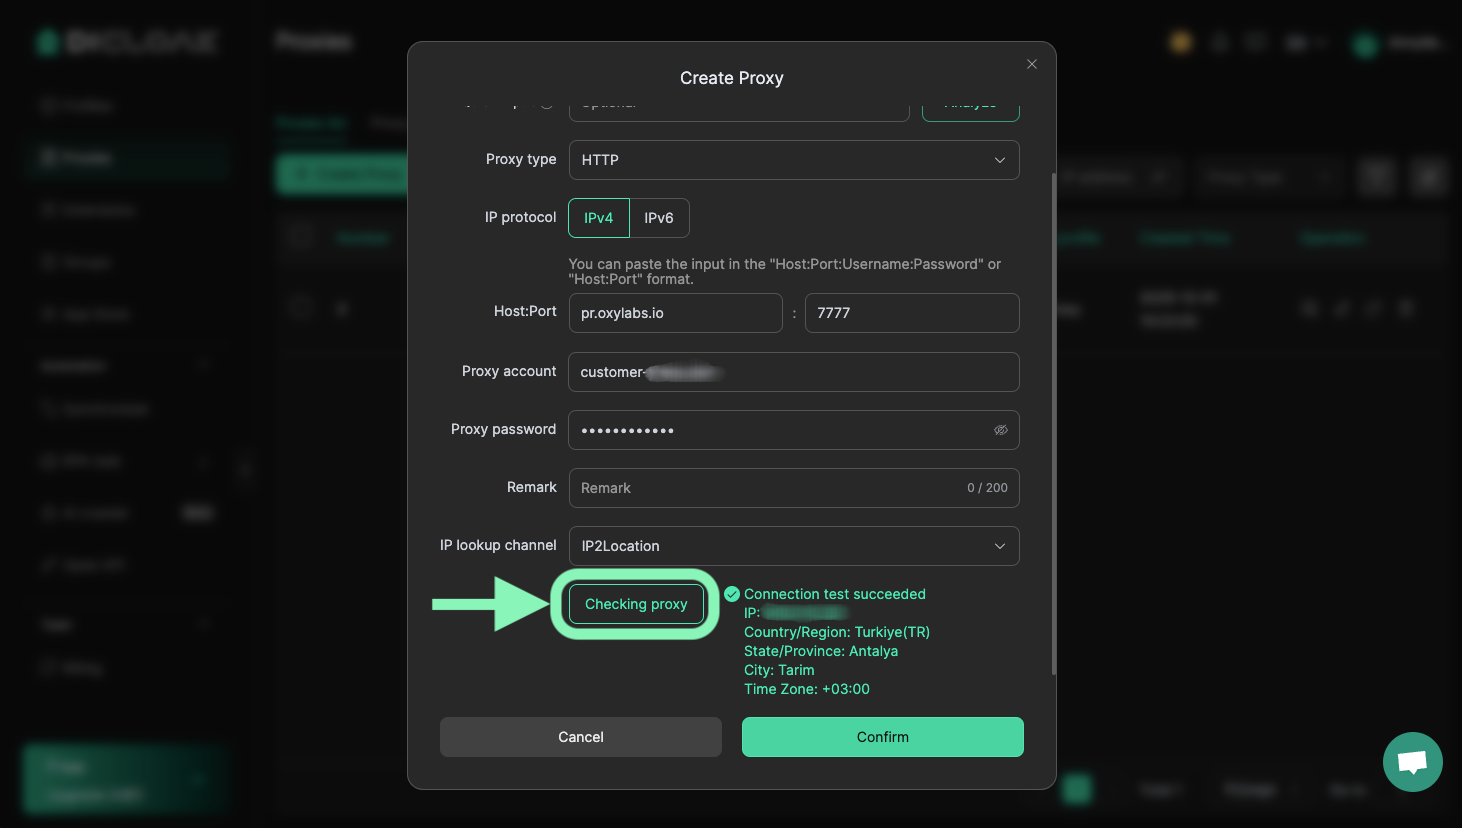Switch IP protocol to IPv6
This screenshot has width=1462, height=828.
pyautogui.click(x=659, y=218)
